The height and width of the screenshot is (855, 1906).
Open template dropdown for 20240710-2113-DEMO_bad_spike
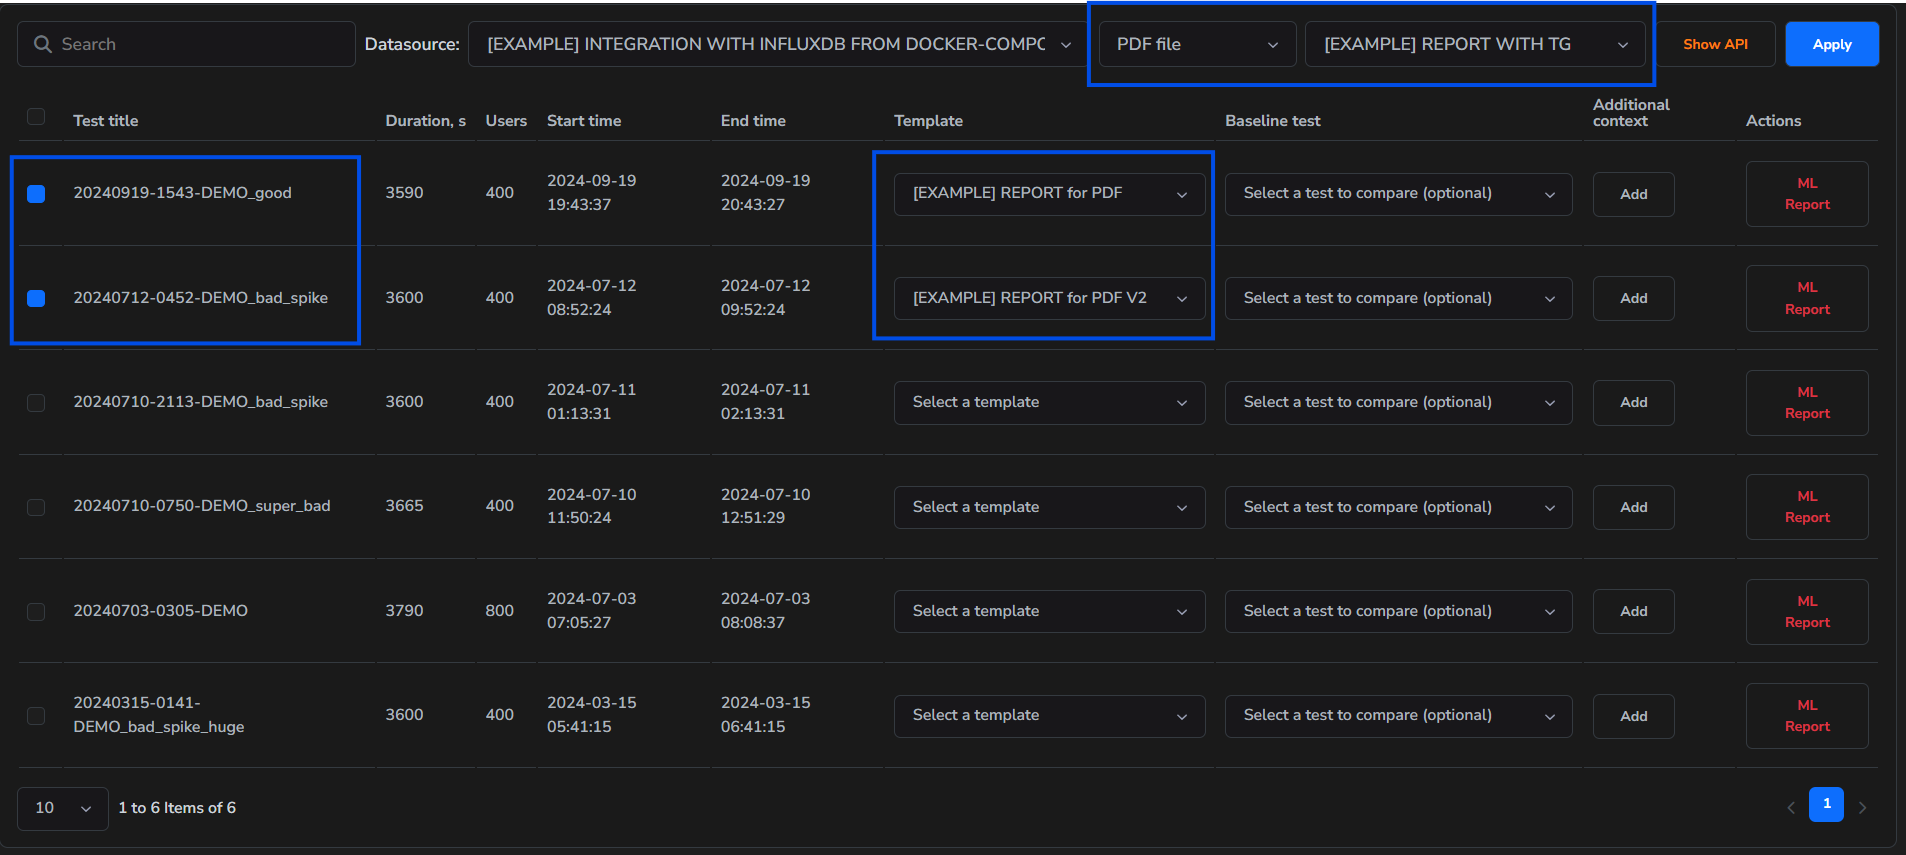pos(1049,403)
